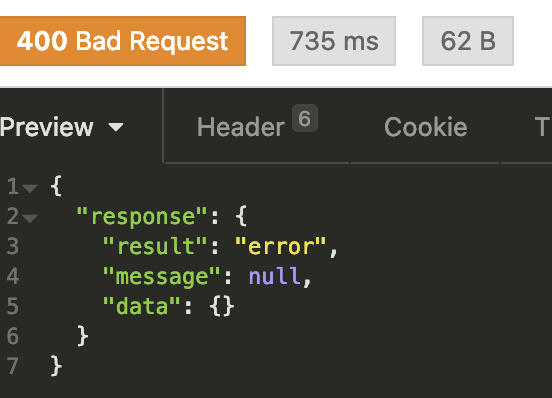Click the empty braces value of data
The height and width of the screenshot is (398, 552).
point(222,306)
